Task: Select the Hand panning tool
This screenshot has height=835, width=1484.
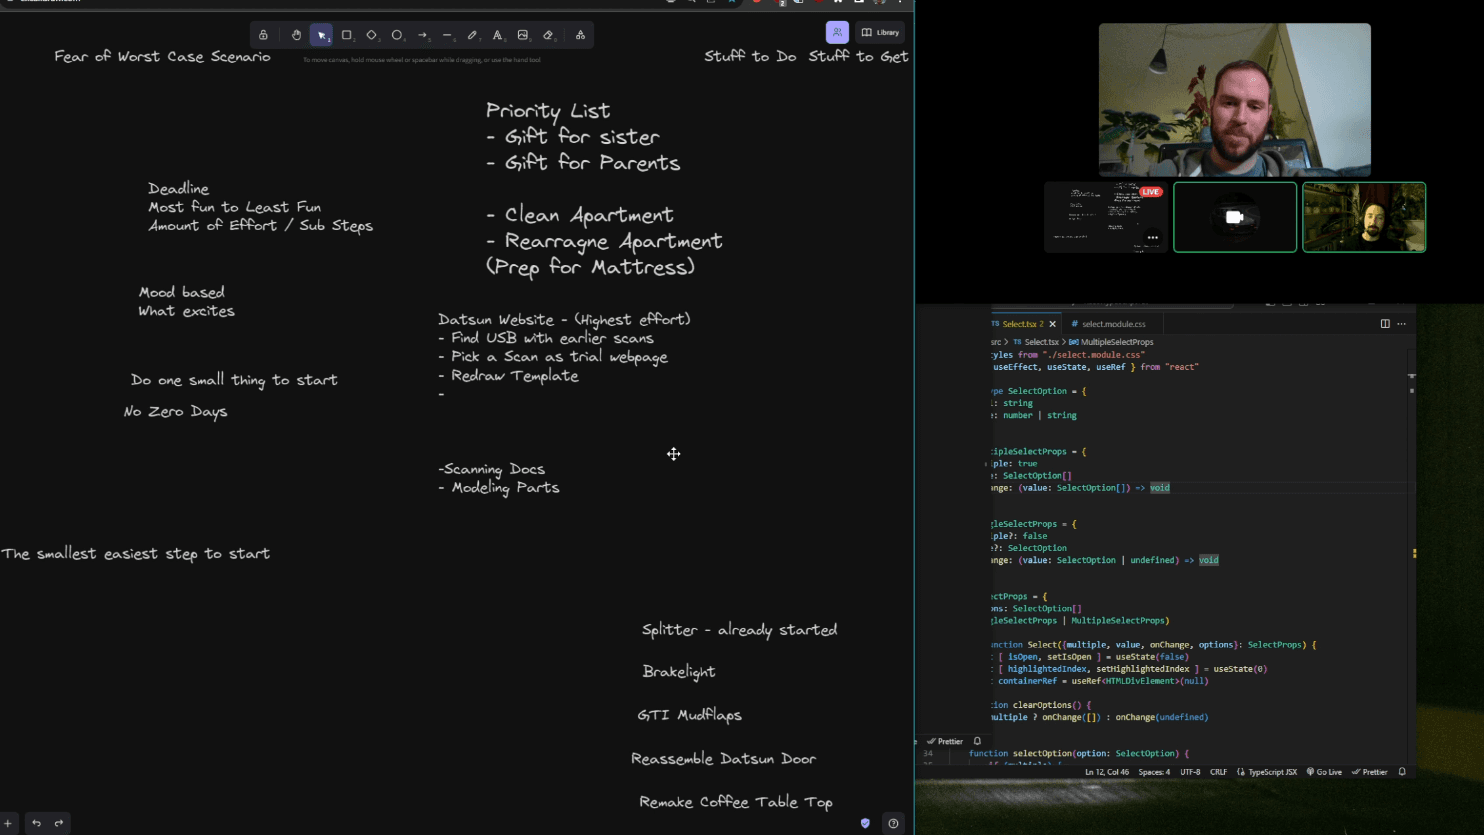Action: pyautogui.click(x=296, y=35)
